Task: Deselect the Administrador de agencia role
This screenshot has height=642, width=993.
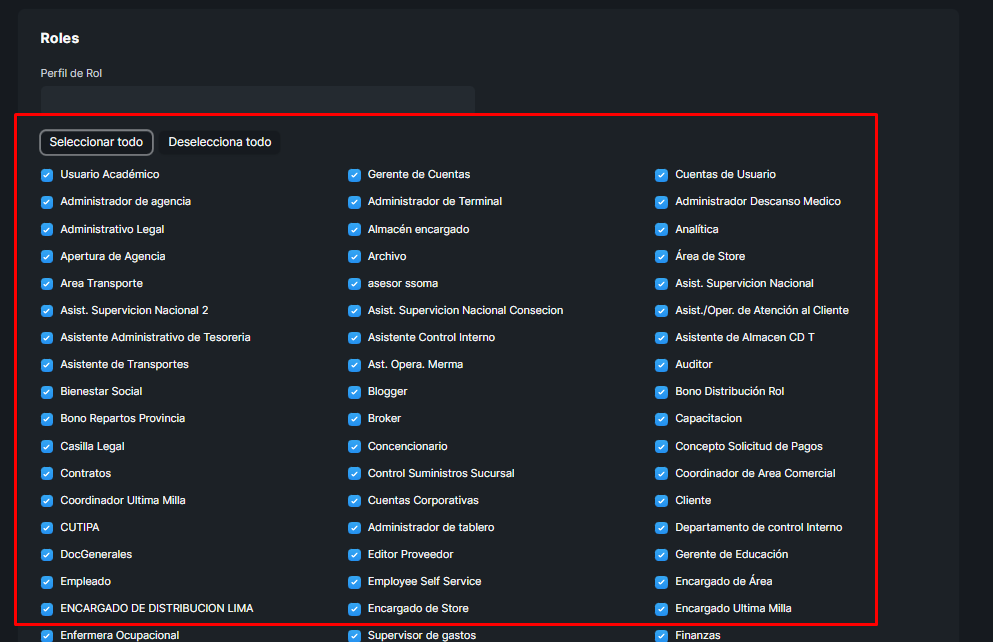Action: [47, 202]
